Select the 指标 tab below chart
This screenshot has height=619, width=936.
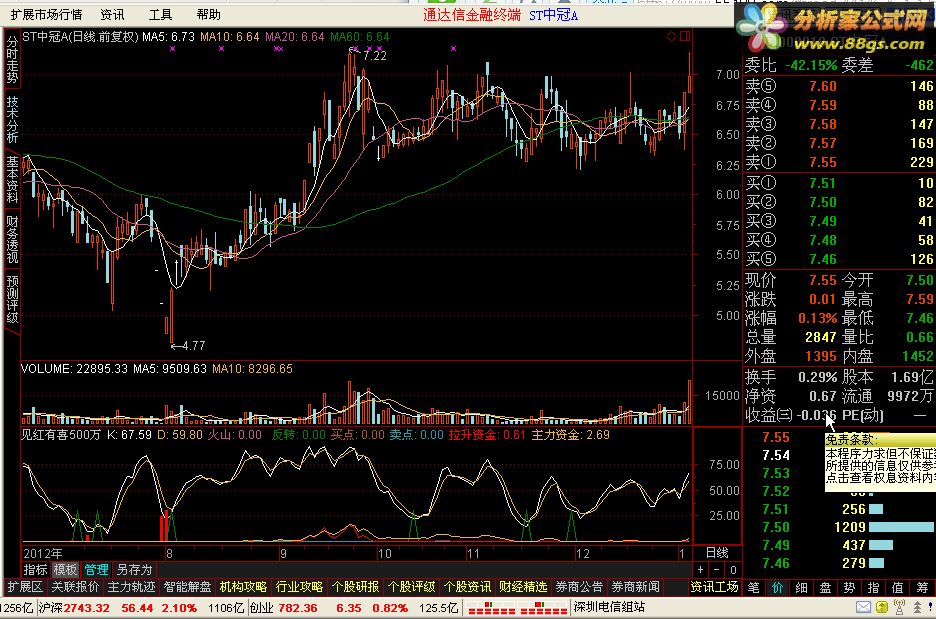35,569
